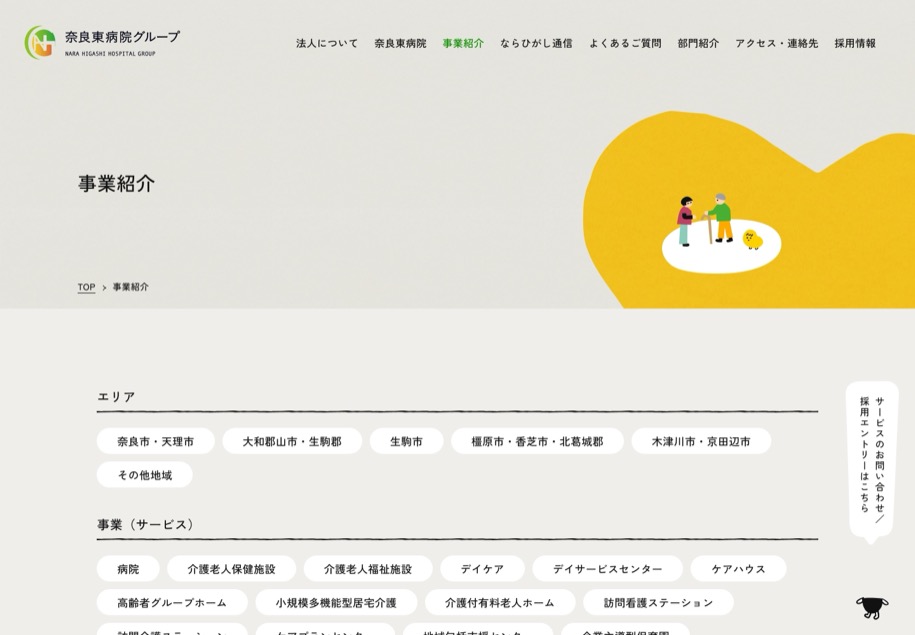
Task: Open the 法人について menu item
Action: [x=327, y=43]
